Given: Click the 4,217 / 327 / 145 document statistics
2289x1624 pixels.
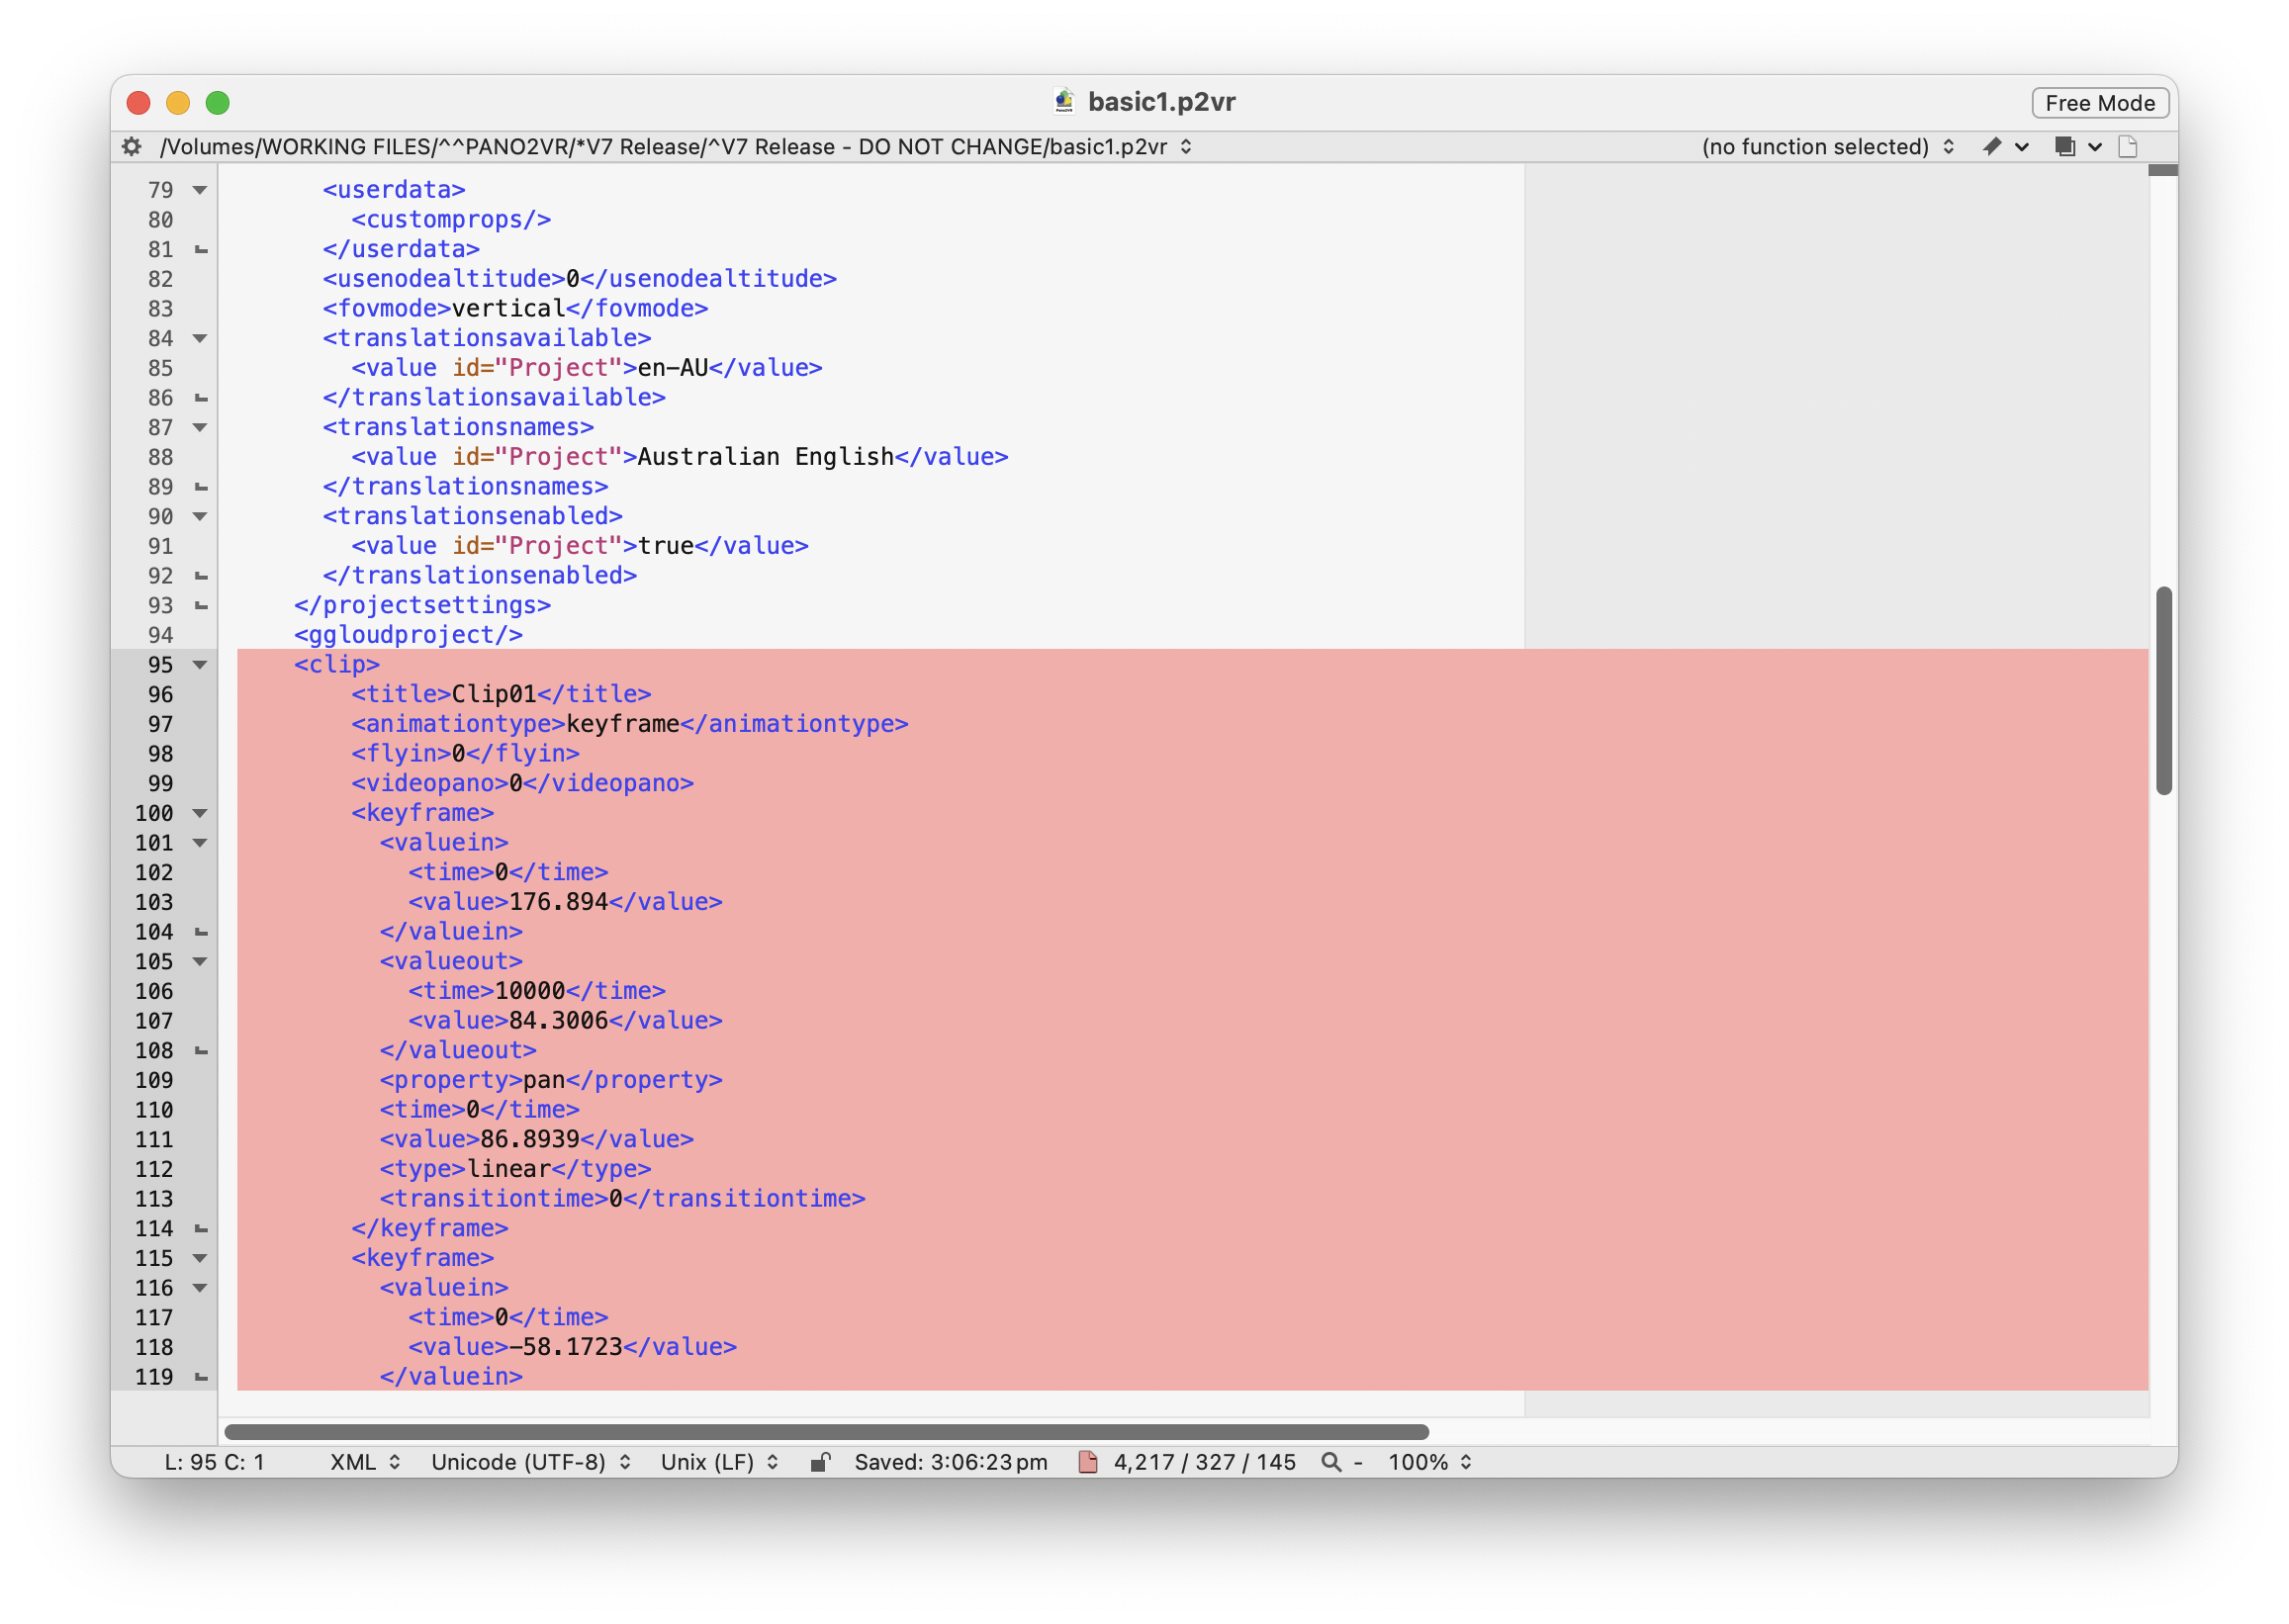Looking at the screenshot, I should [1205, 1463].
